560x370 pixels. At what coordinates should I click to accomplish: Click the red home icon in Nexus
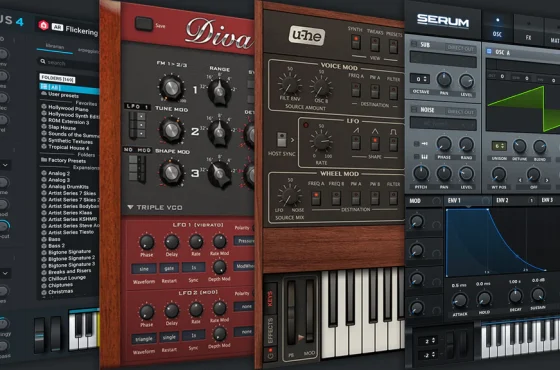44,26
